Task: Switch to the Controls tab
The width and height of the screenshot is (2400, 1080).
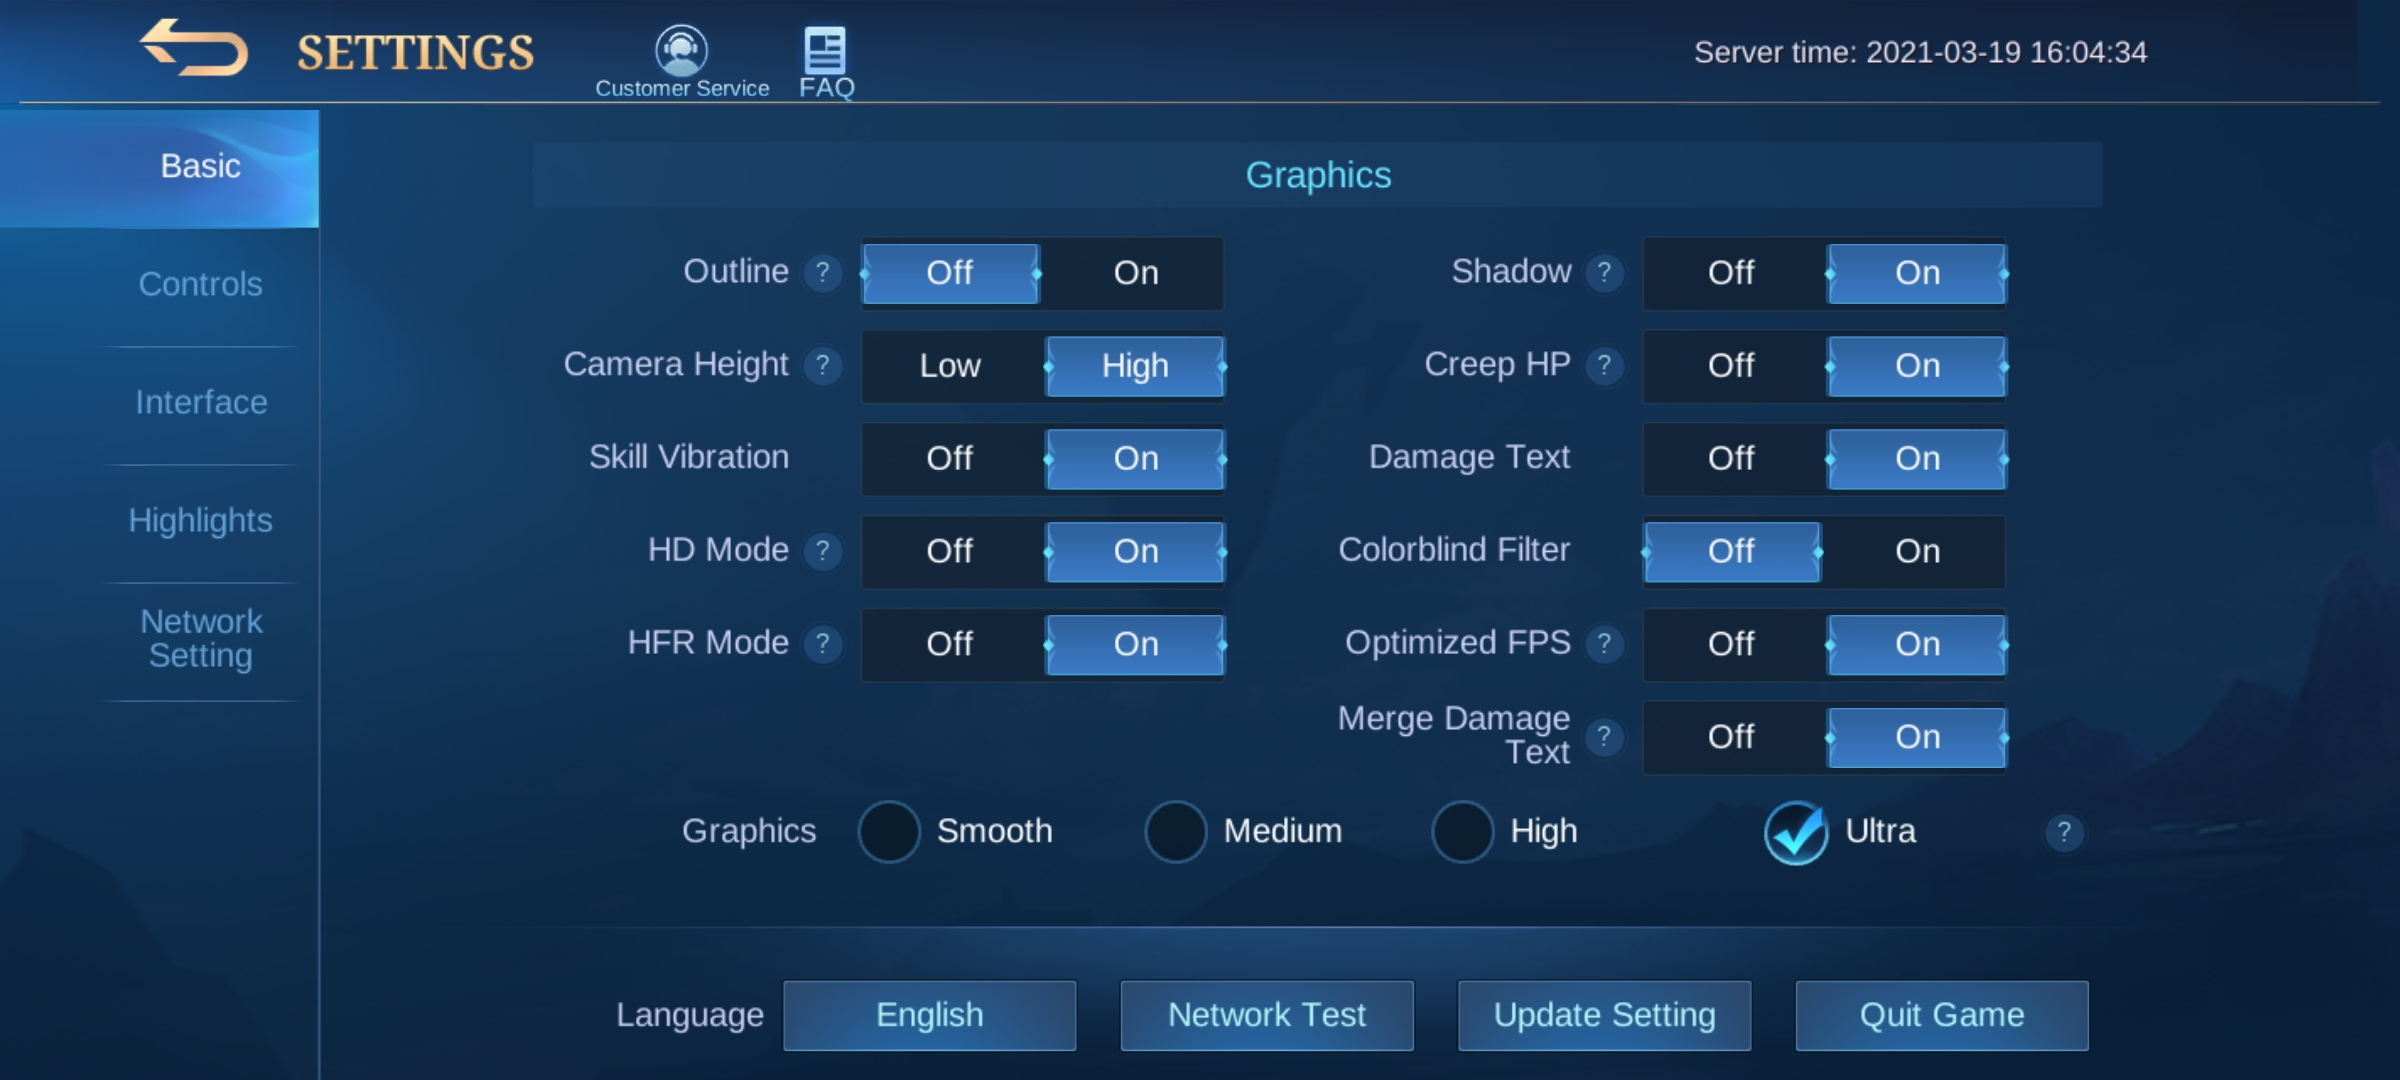Action: [x=200, y=285]
